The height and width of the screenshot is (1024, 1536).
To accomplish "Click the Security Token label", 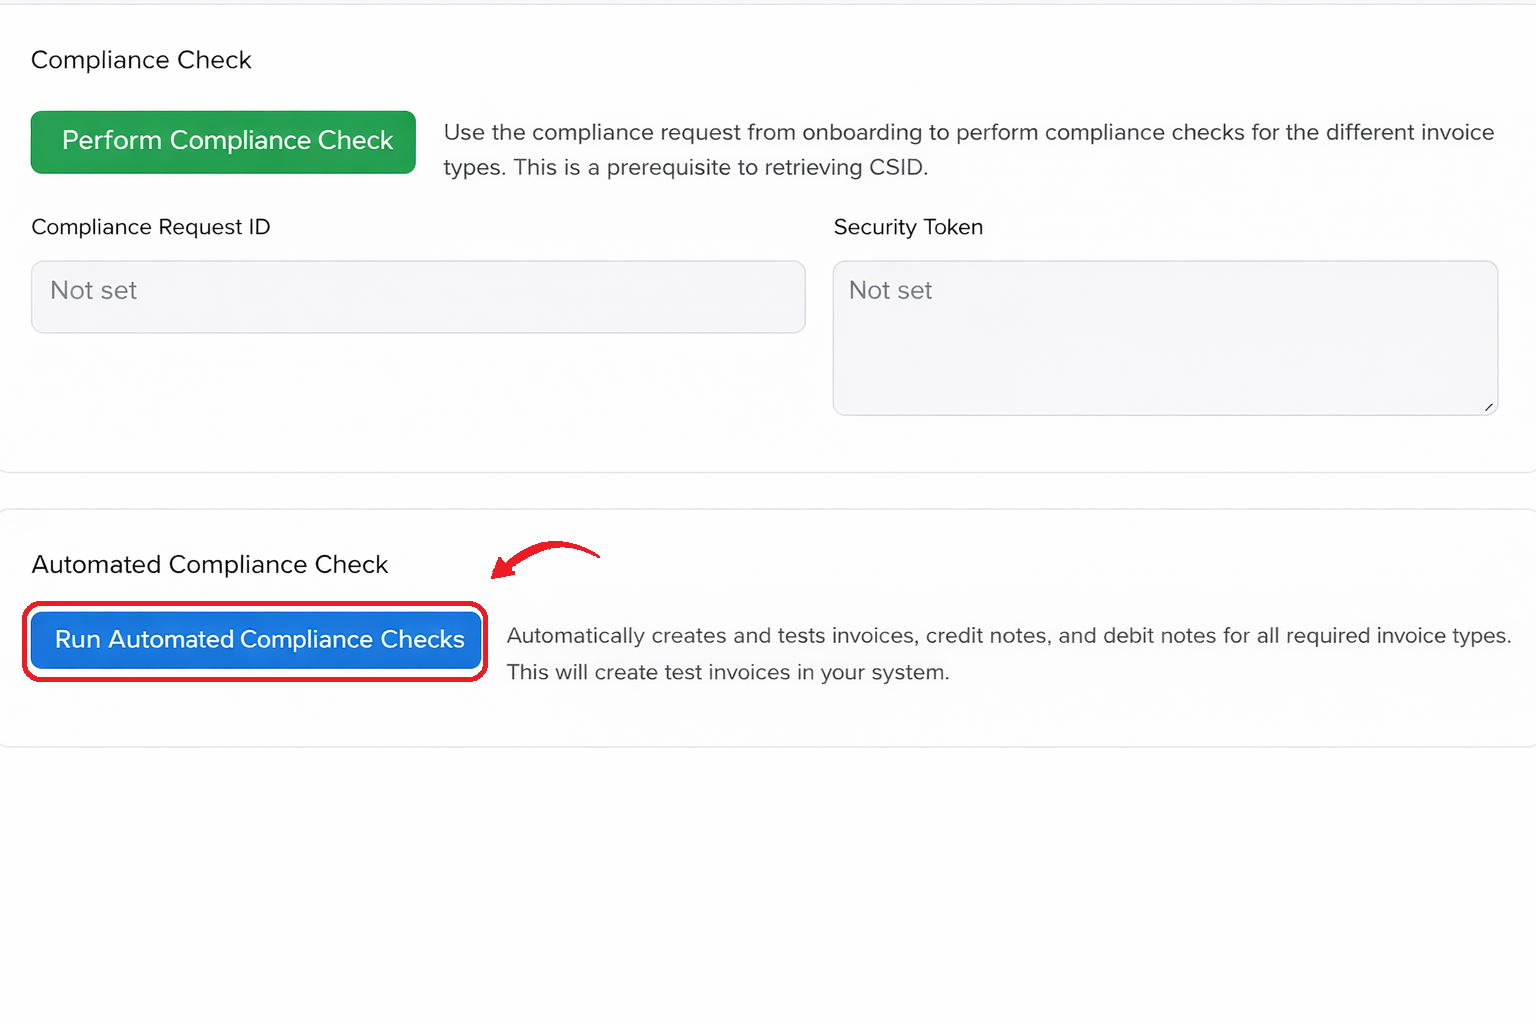I will [x=908, y=227].
